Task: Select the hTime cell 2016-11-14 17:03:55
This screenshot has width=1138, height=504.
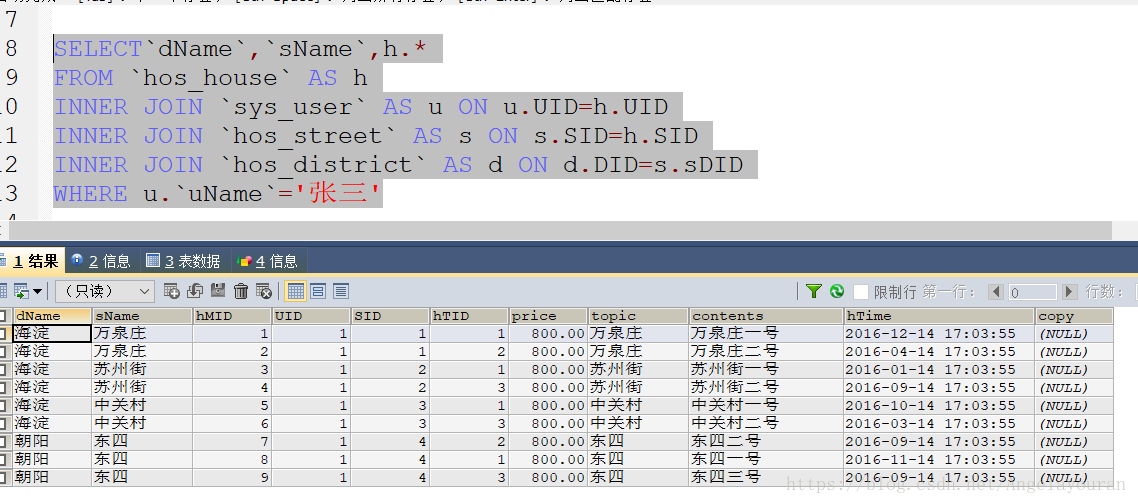Action: coord(940,459)
